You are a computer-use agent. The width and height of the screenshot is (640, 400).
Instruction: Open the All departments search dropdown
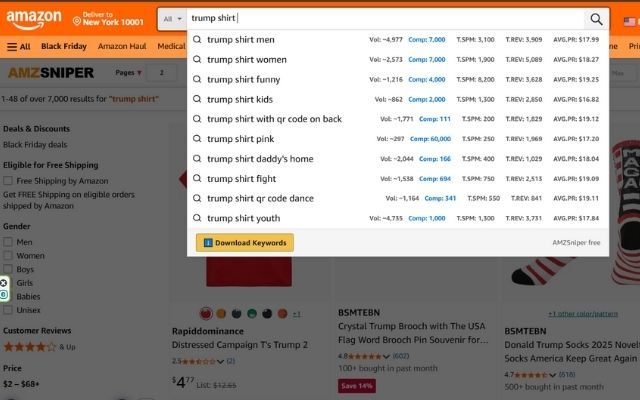[x=172, y=19]
